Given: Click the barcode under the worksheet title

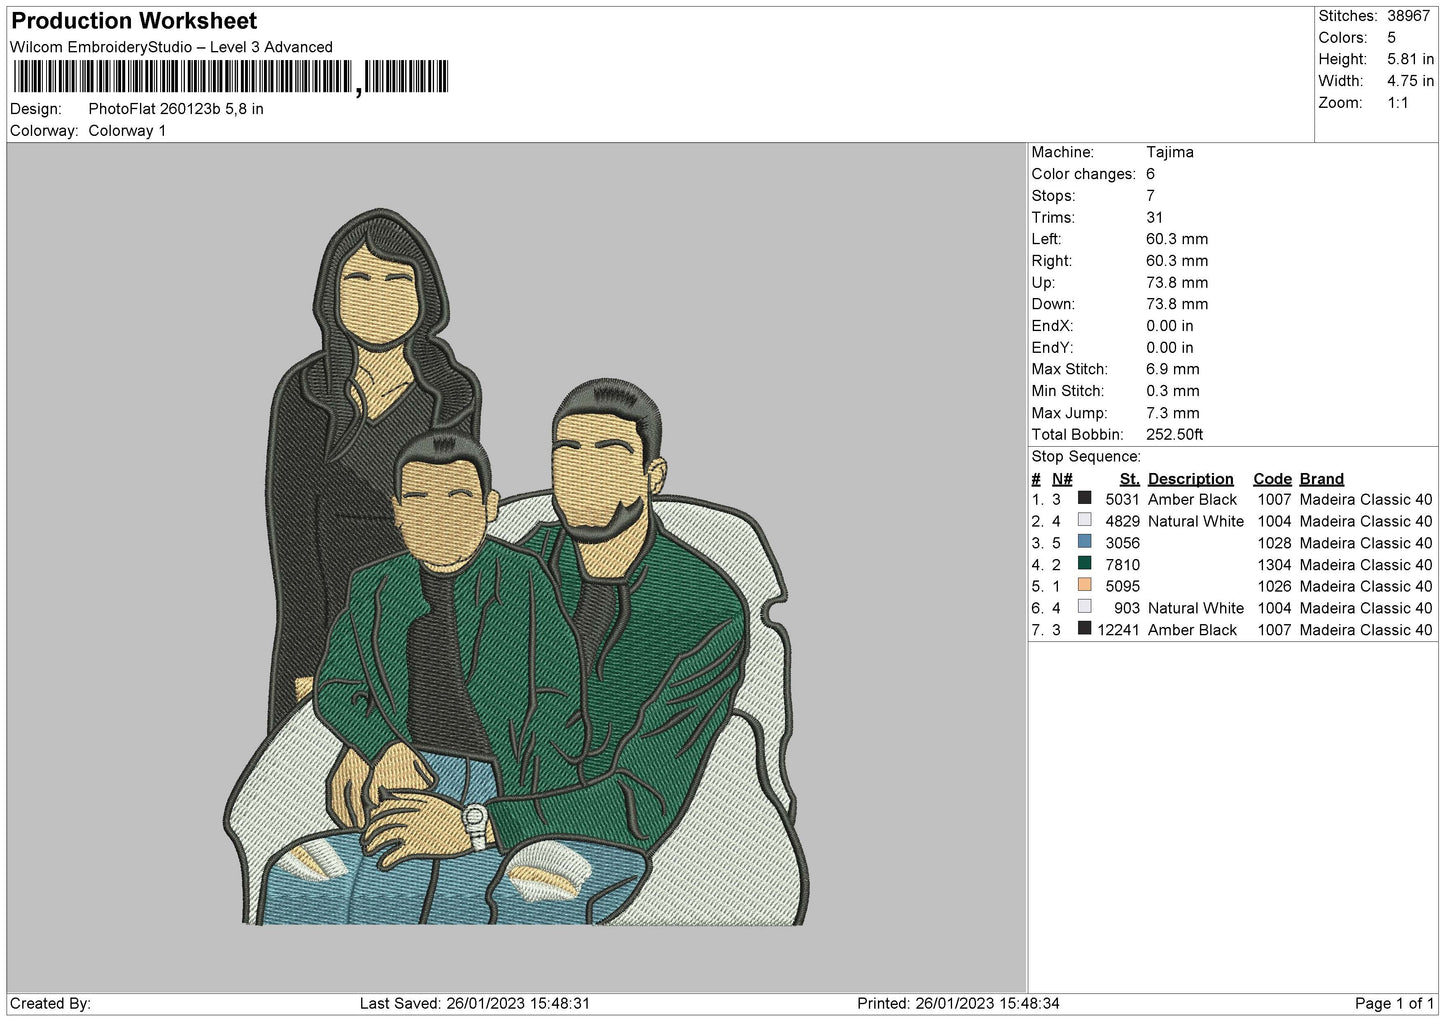Looking at the screenshot, I should point(230,77).
